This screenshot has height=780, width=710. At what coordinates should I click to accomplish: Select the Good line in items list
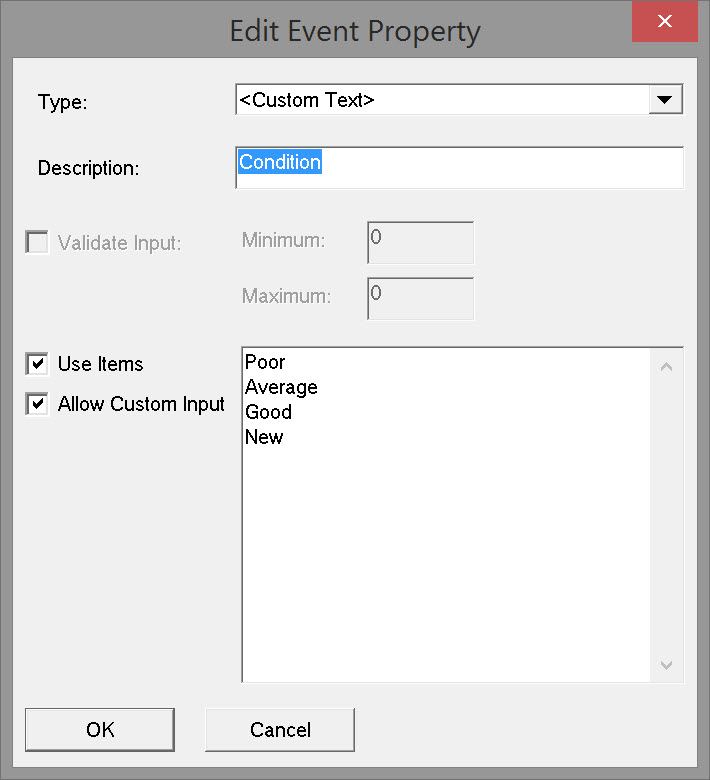pyautogui.click(x=268, y=412)
